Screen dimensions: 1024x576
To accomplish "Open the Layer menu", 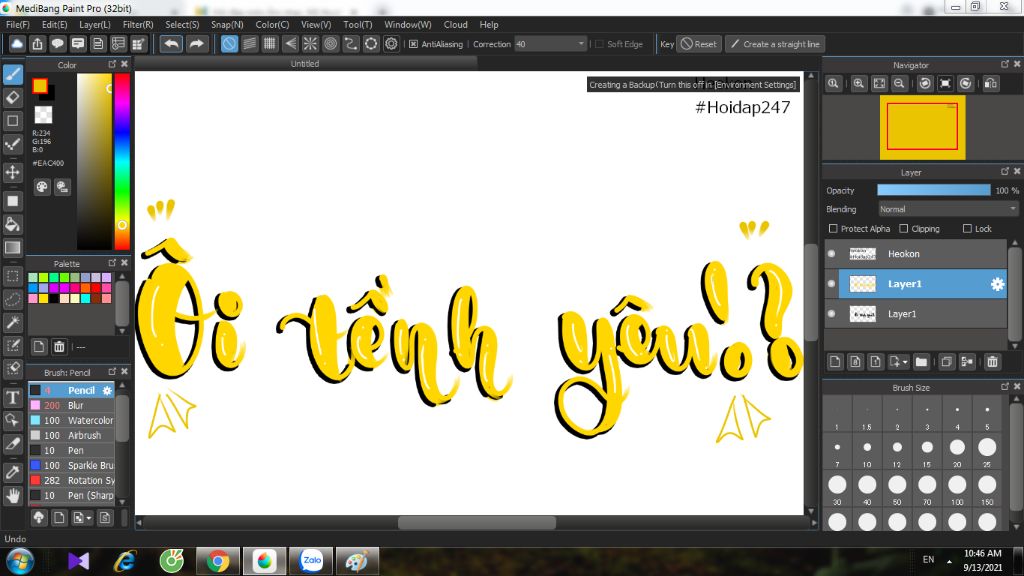I will [x=95, y=24].
